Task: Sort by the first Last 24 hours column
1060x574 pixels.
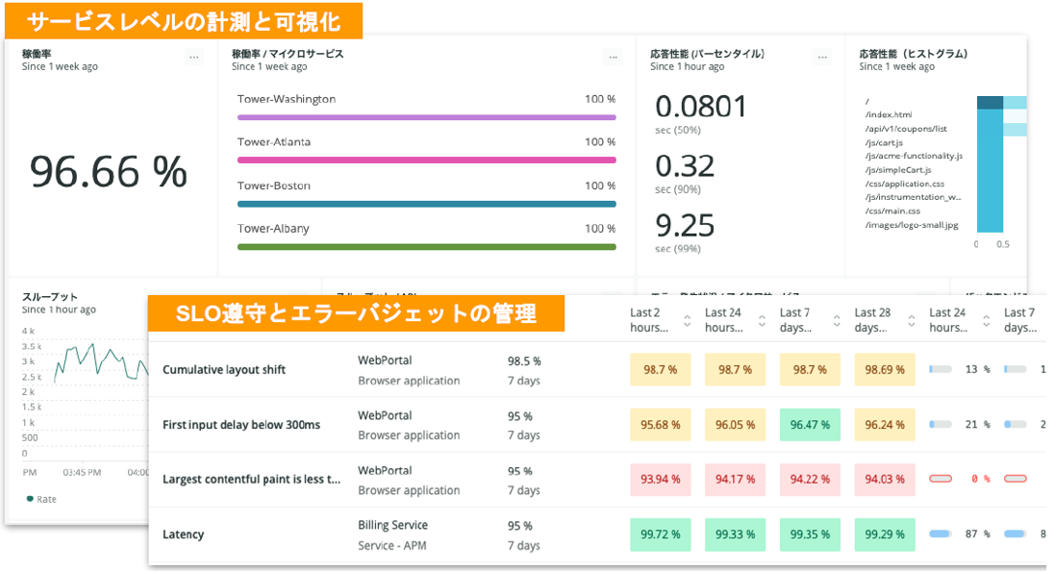Action: click(x=760, y=321)
